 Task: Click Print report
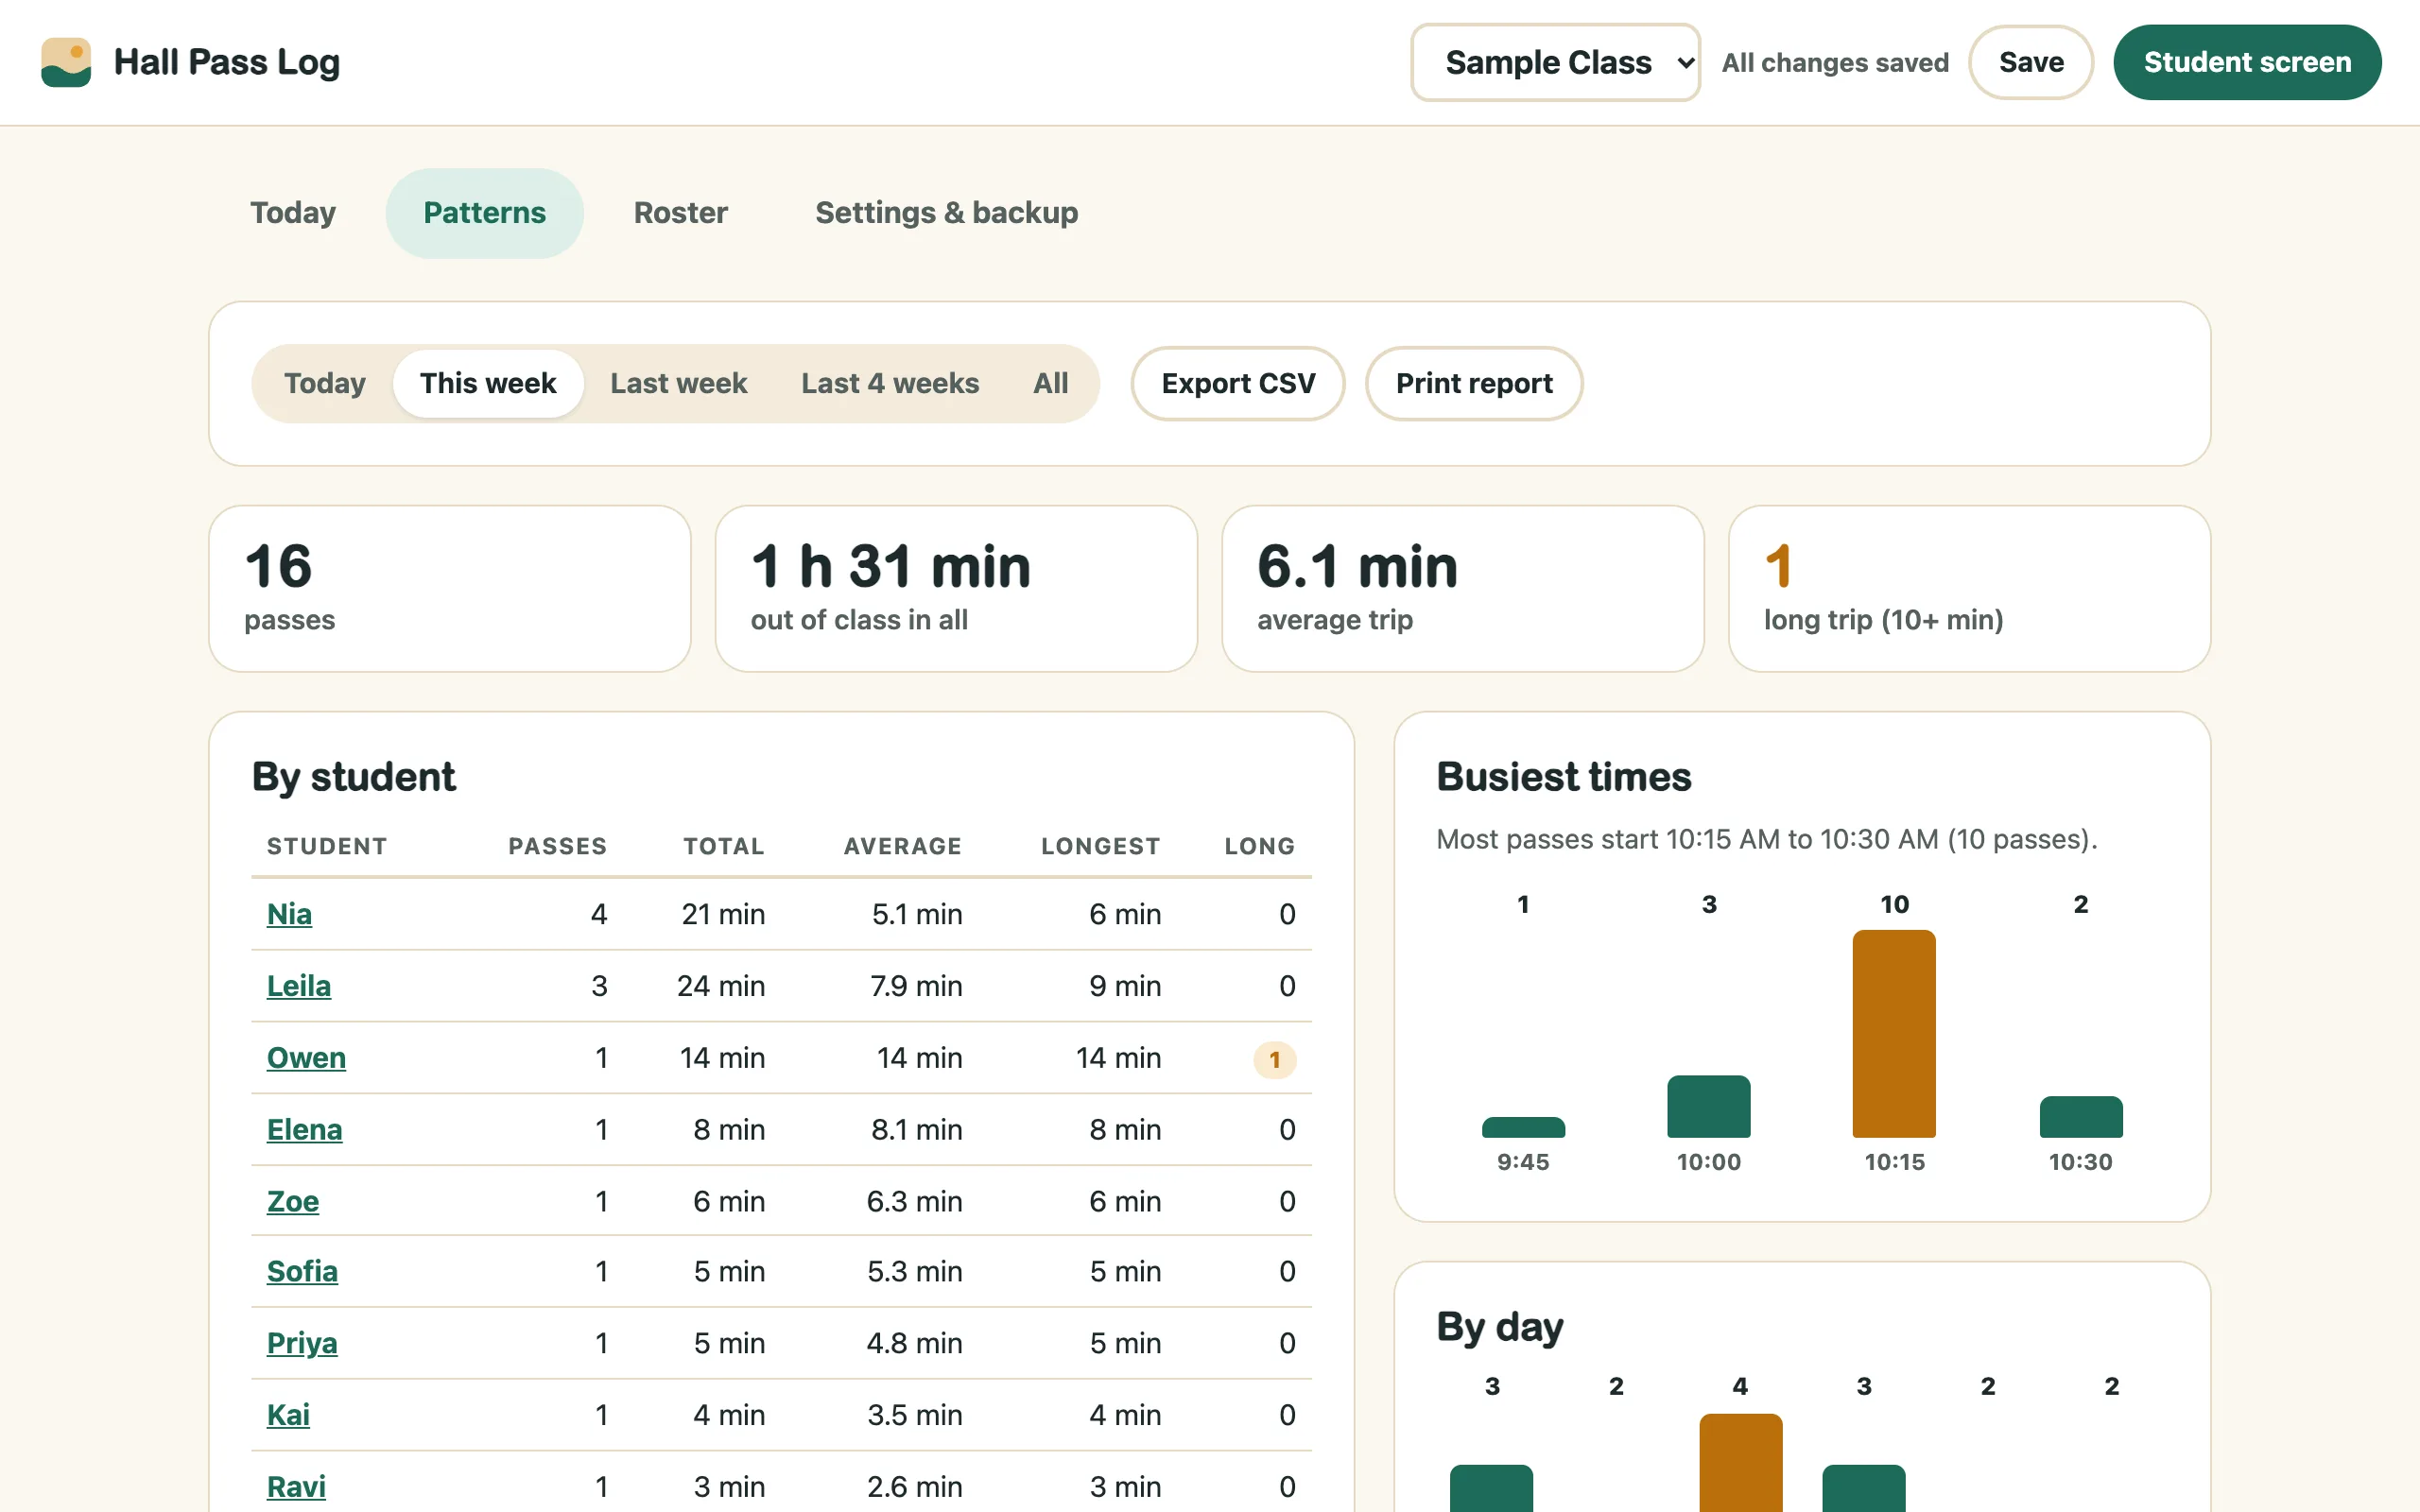[x=1474, y=383]
